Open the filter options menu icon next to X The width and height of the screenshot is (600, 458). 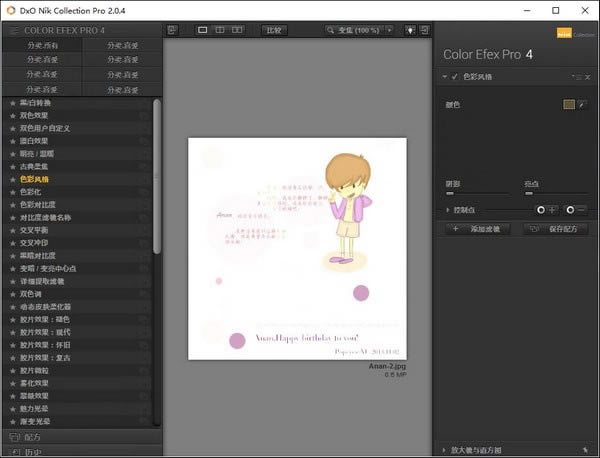577,77
